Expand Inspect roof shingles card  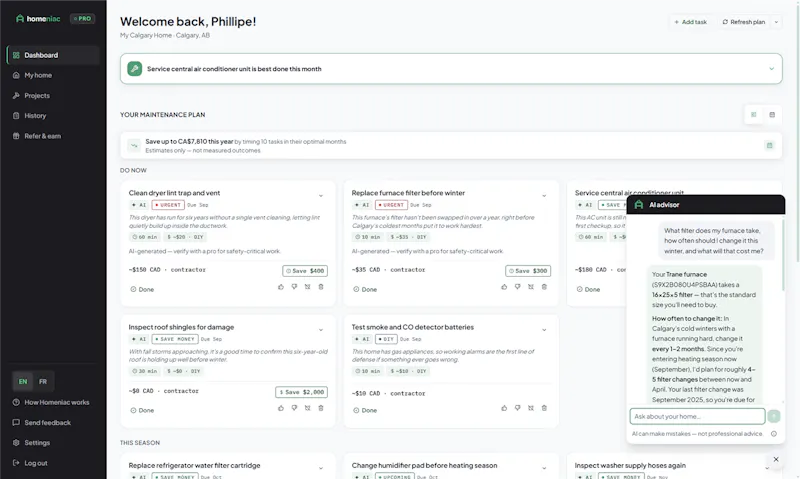(321, 330)
